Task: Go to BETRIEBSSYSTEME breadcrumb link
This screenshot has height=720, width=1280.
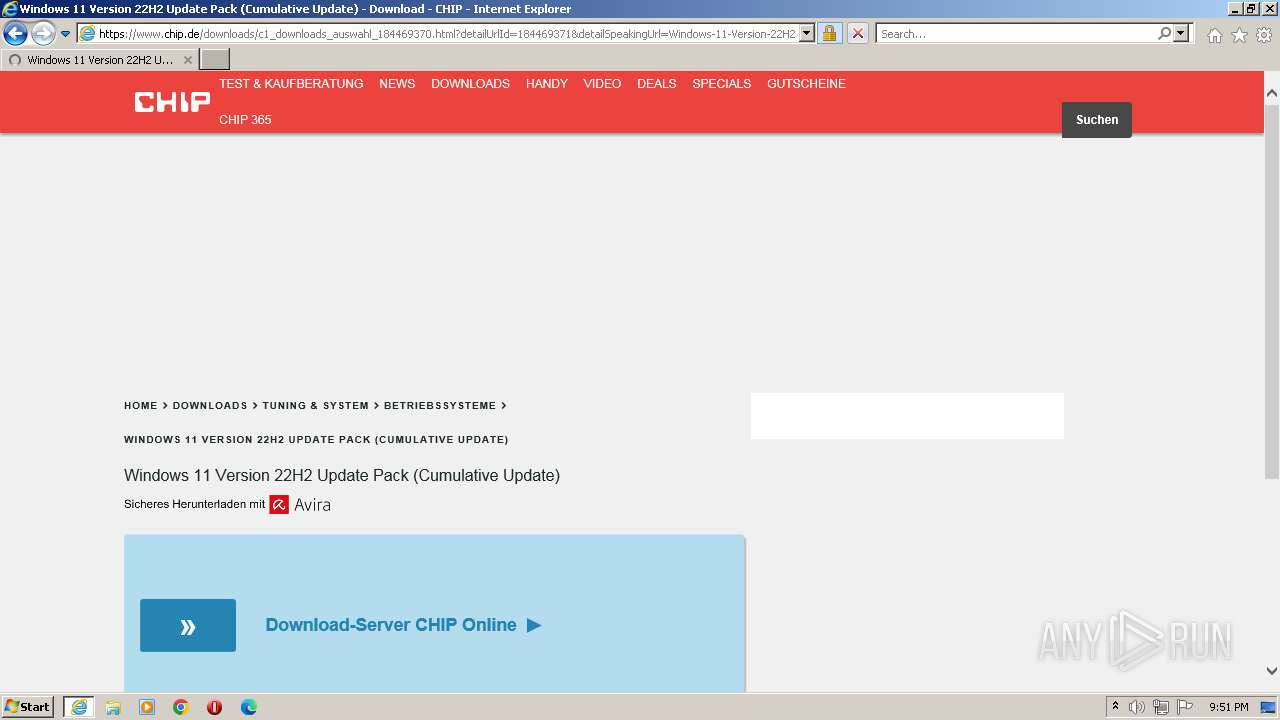Action: 440,406
